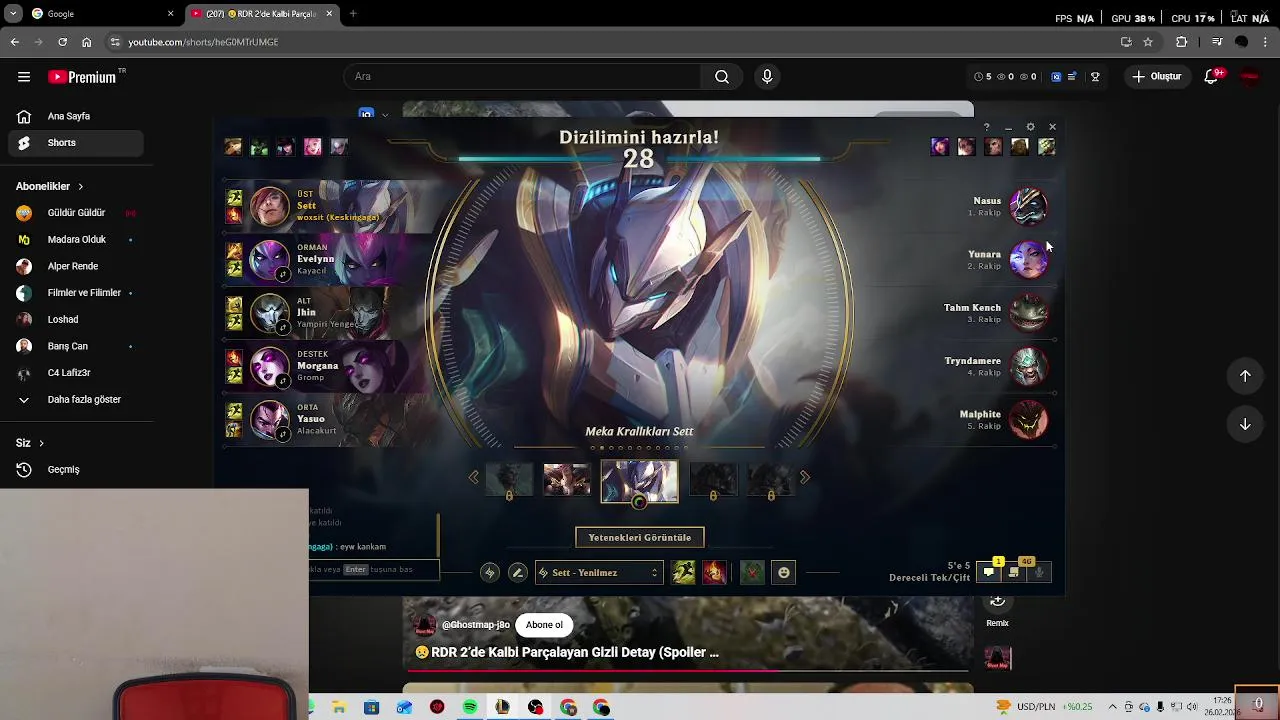Bookmark this page with star icon
The image size is (1280, 720).
point(1148,42)
